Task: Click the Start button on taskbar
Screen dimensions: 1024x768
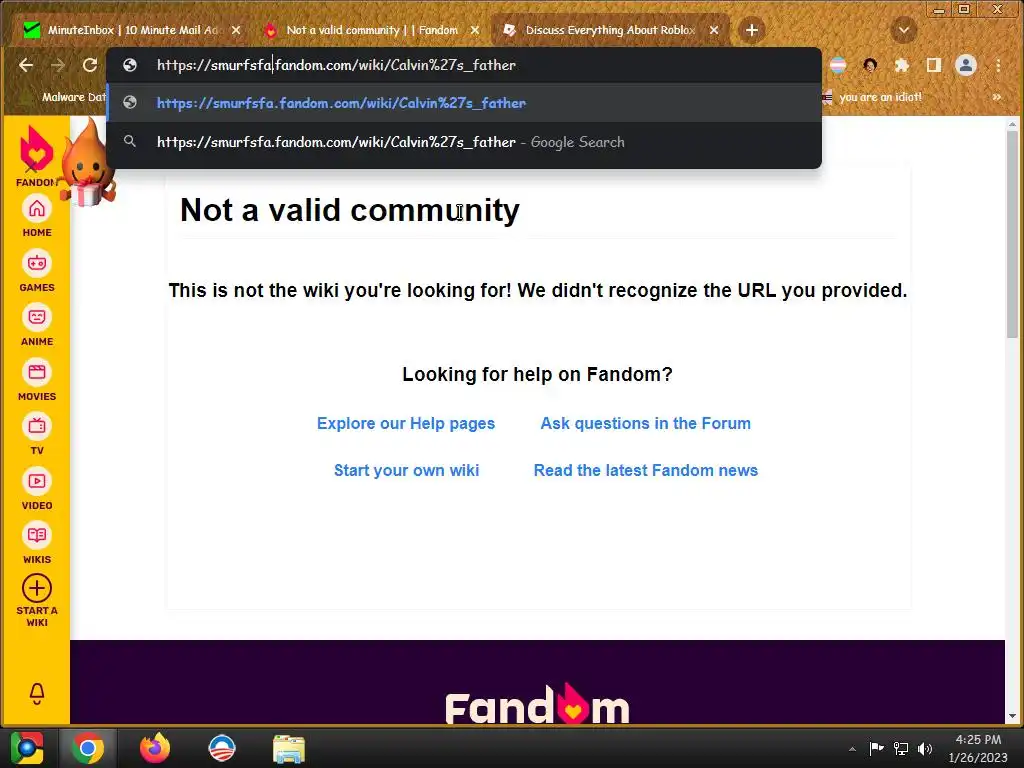Action: click(27, 748)
